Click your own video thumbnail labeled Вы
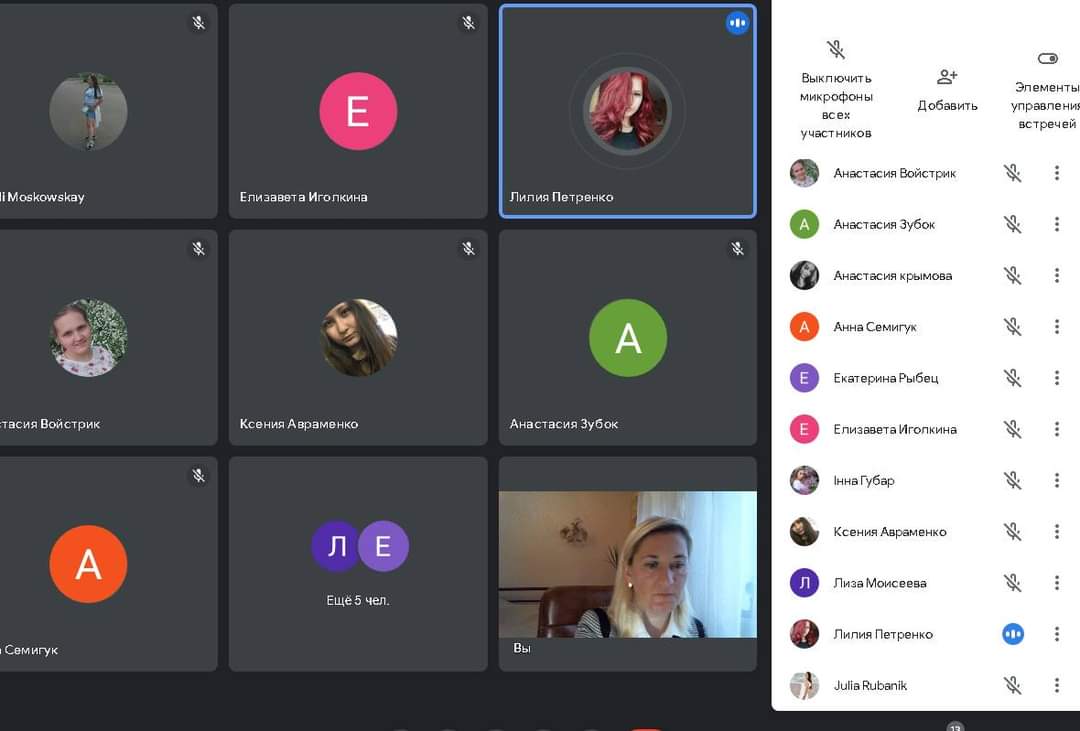1080x731 pixels. [x=627, y=564]
